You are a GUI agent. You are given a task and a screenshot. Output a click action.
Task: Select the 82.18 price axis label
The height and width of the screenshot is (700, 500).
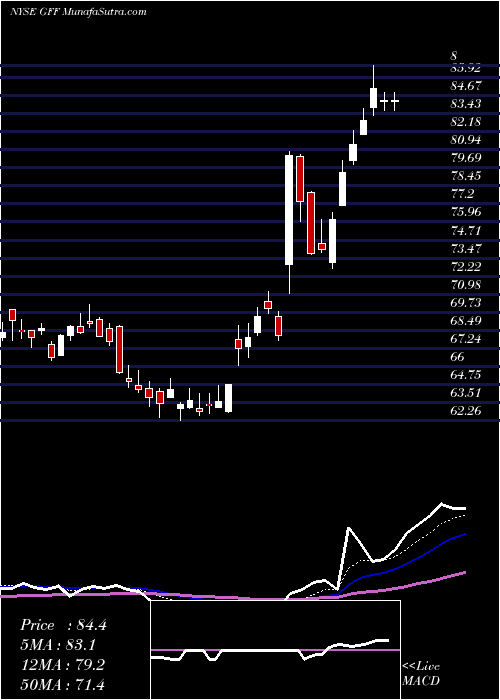tap(466, 121)
